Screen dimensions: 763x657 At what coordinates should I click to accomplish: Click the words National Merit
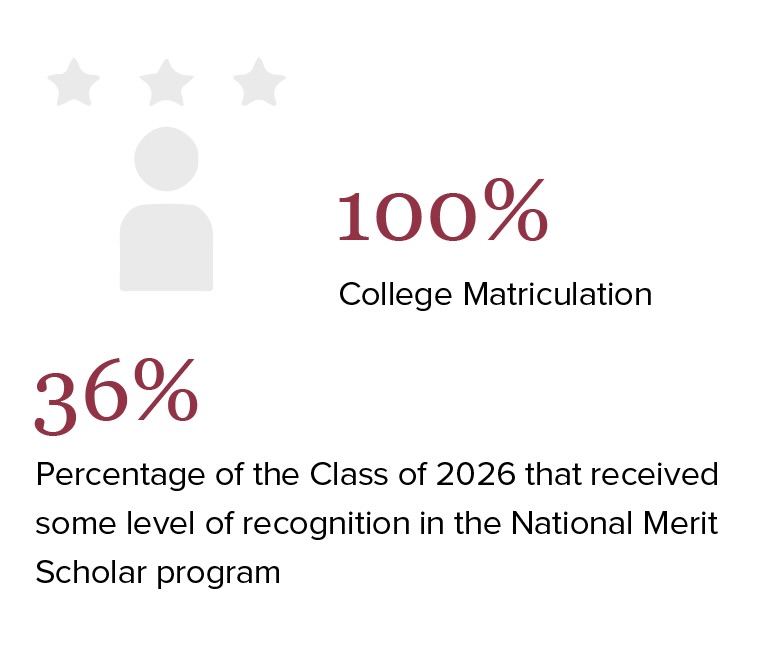614,523
